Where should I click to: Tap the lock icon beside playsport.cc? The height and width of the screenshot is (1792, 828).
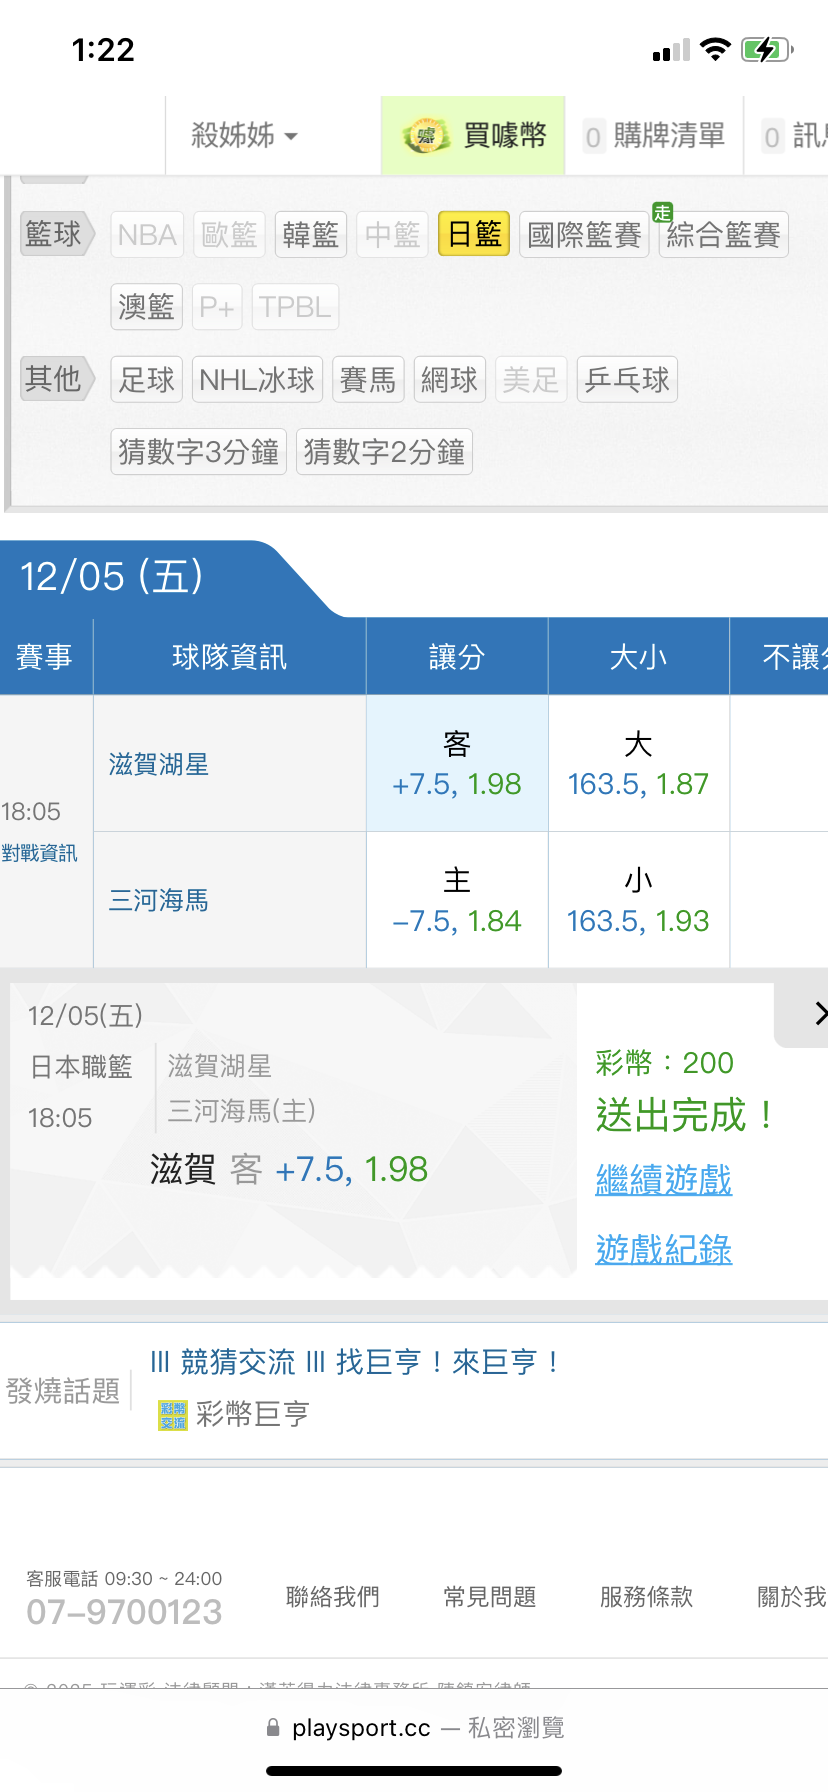[x=273, y=1728]
